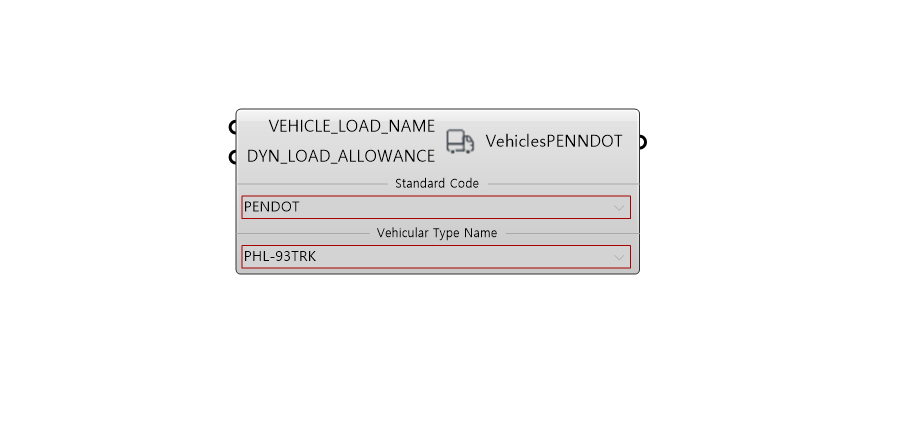Click empty canvas below the component
Viewport: 921px width, 432px height.
(438, 353)
